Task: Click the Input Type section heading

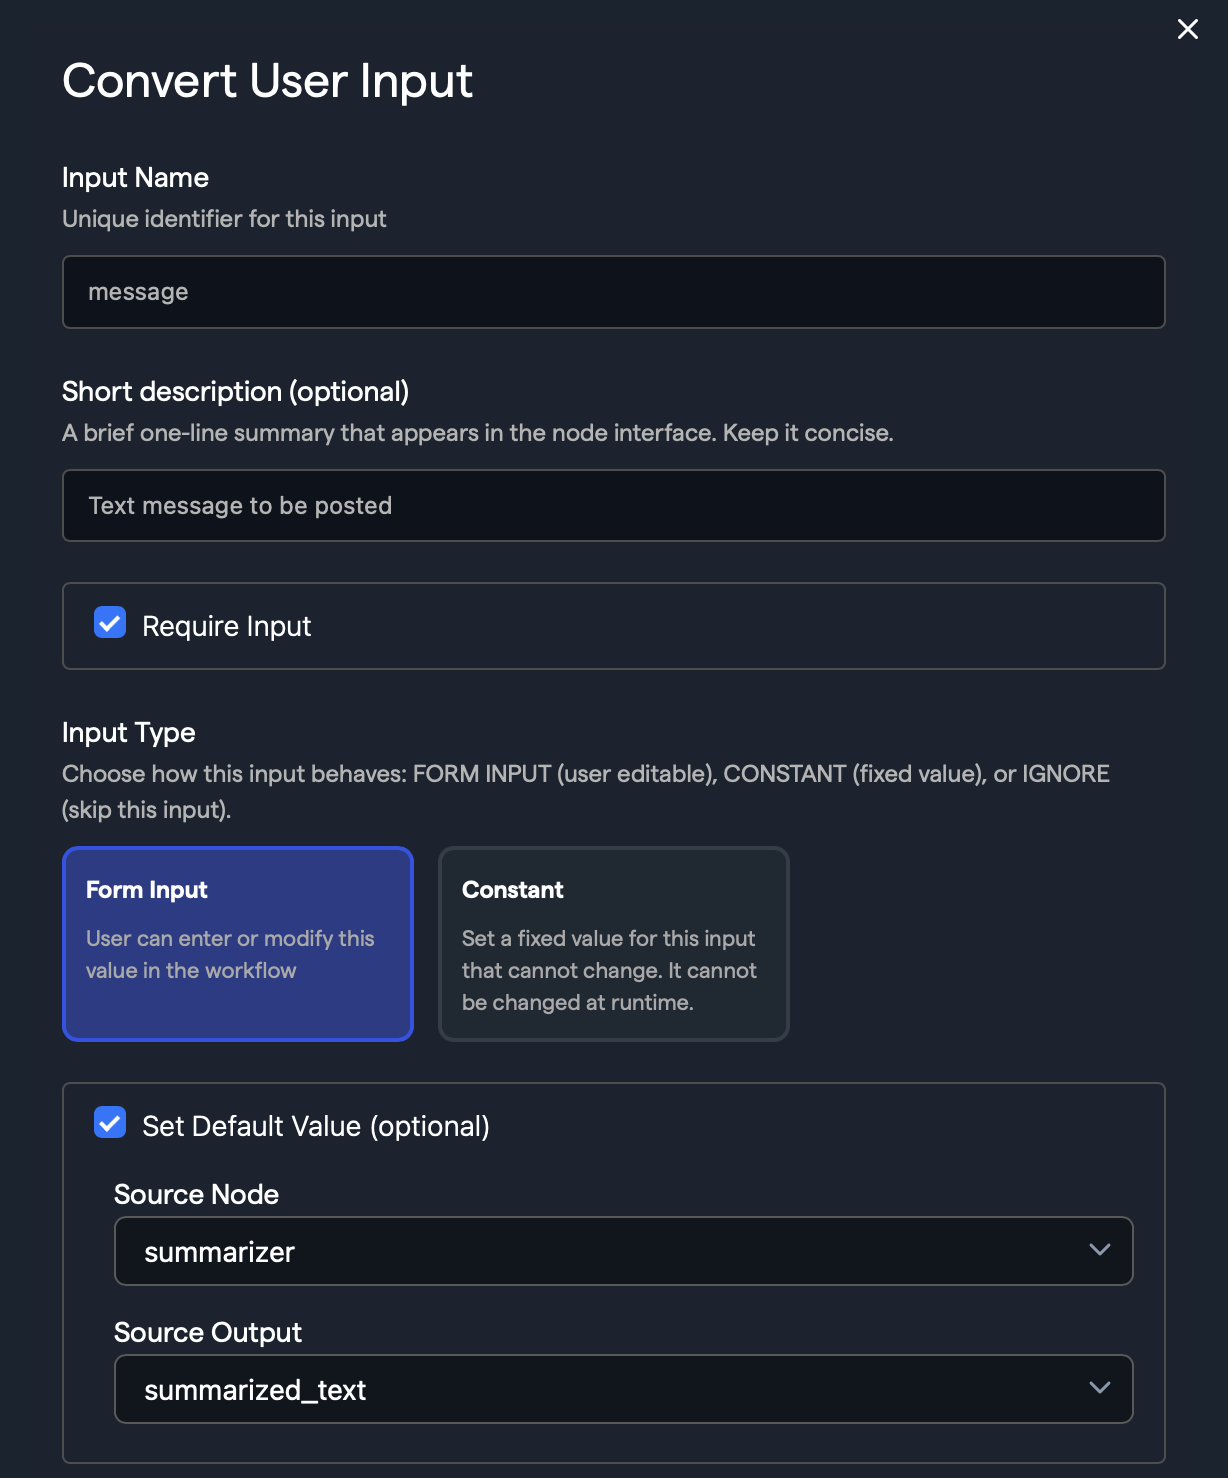Action: (128, 733)
